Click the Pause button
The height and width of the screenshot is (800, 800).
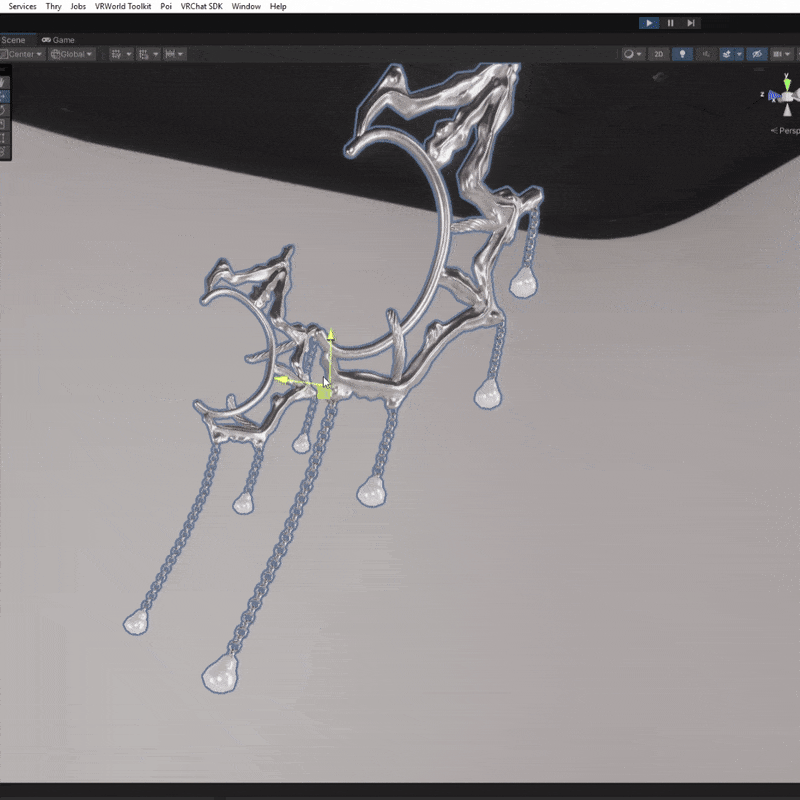670,23
